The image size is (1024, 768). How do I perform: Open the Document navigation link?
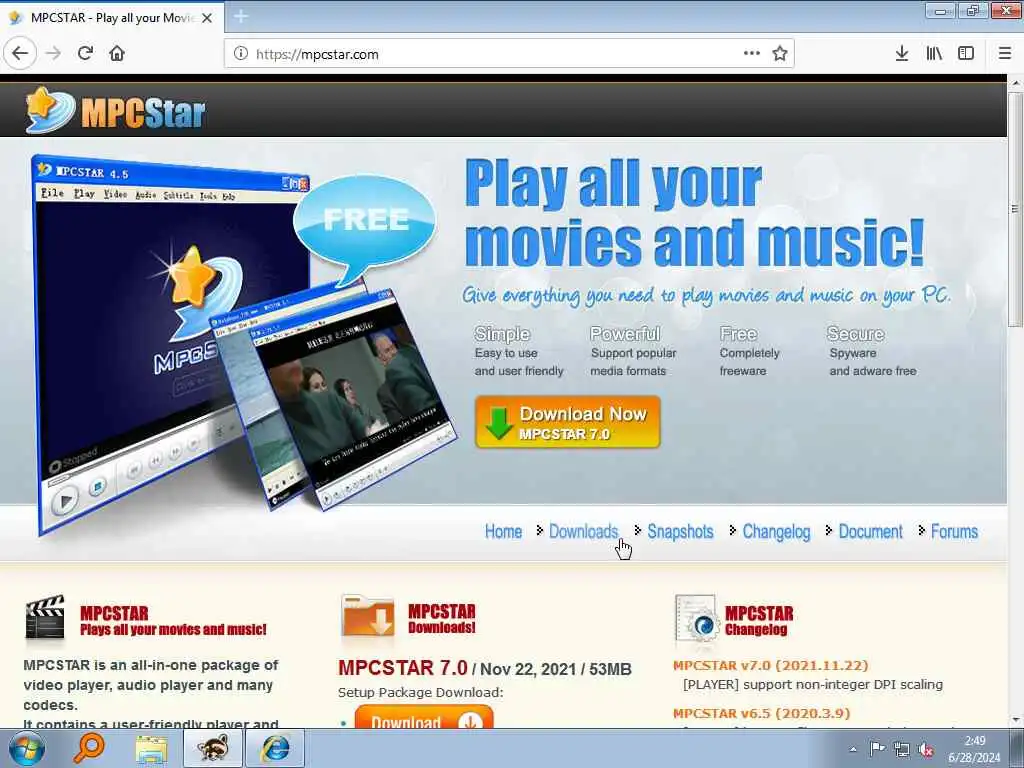coord(871,532)
